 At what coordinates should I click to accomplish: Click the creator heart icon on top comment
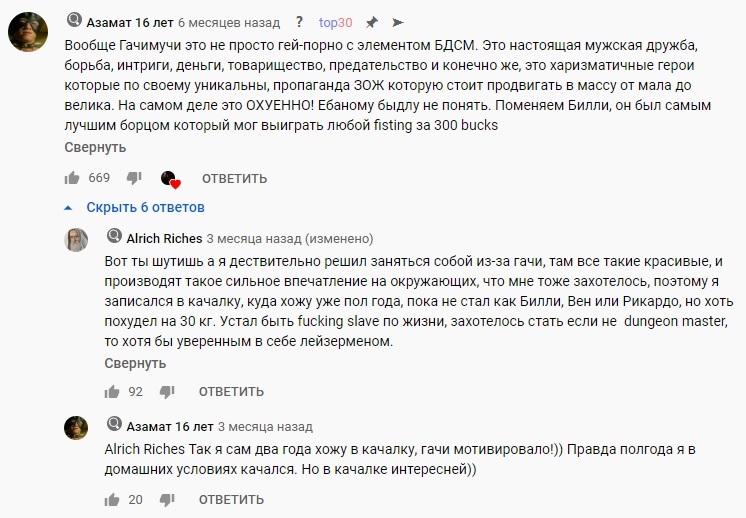click(x=170, y=179)
